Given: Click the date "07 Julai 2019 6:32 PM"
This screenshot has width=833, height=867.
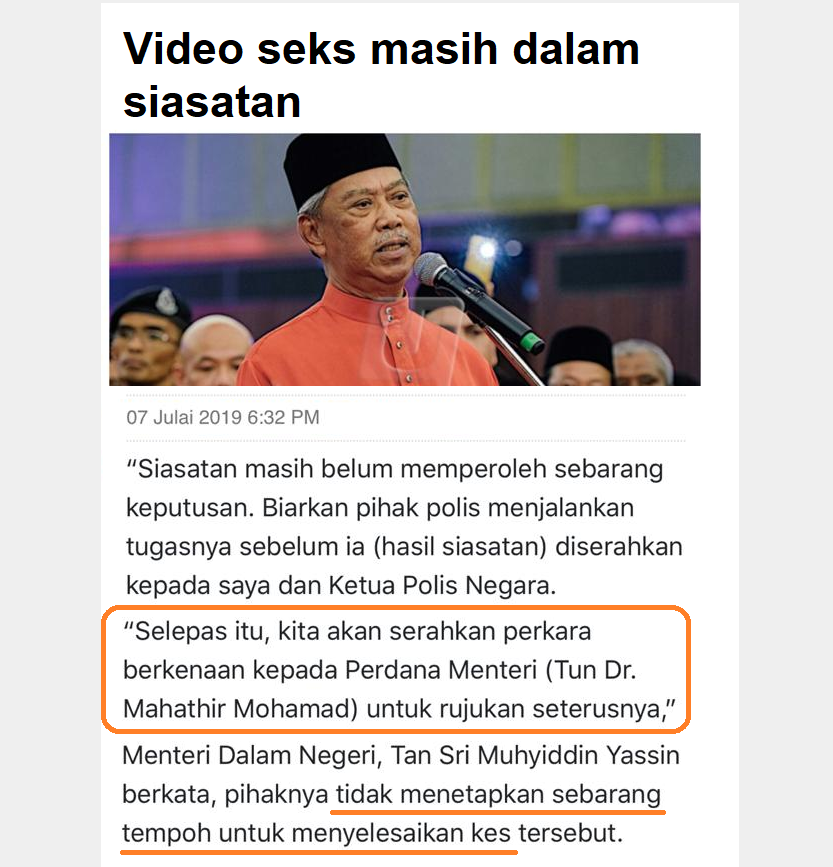Looking at the screenshot, I should click(x=223, y=417).
